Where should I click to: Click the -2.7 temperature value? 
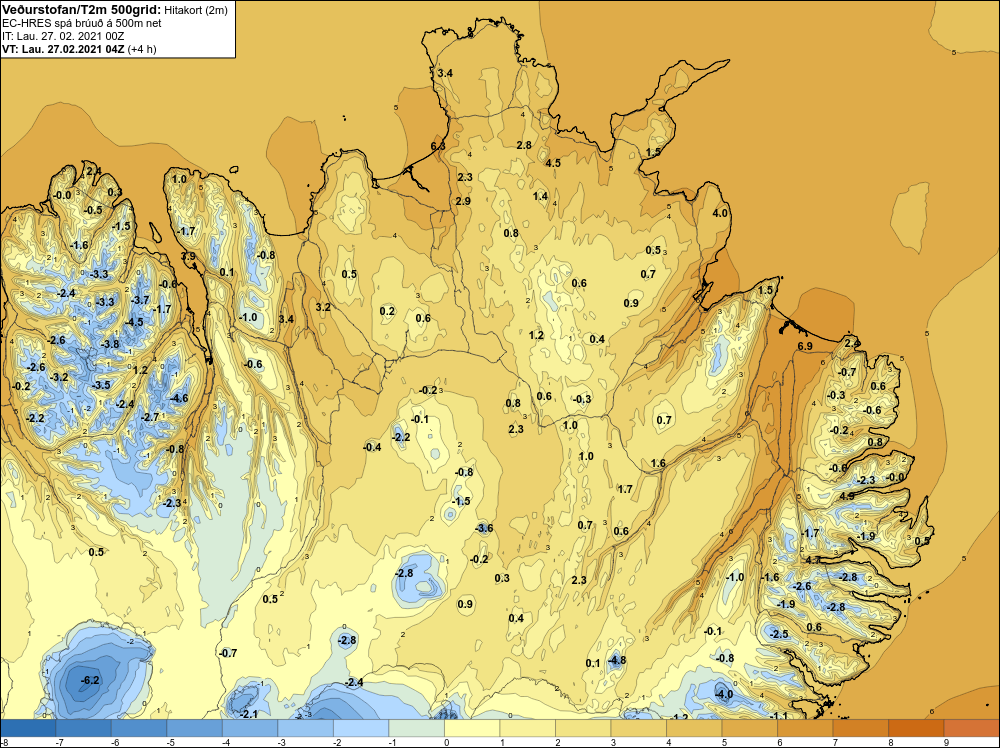149,418
